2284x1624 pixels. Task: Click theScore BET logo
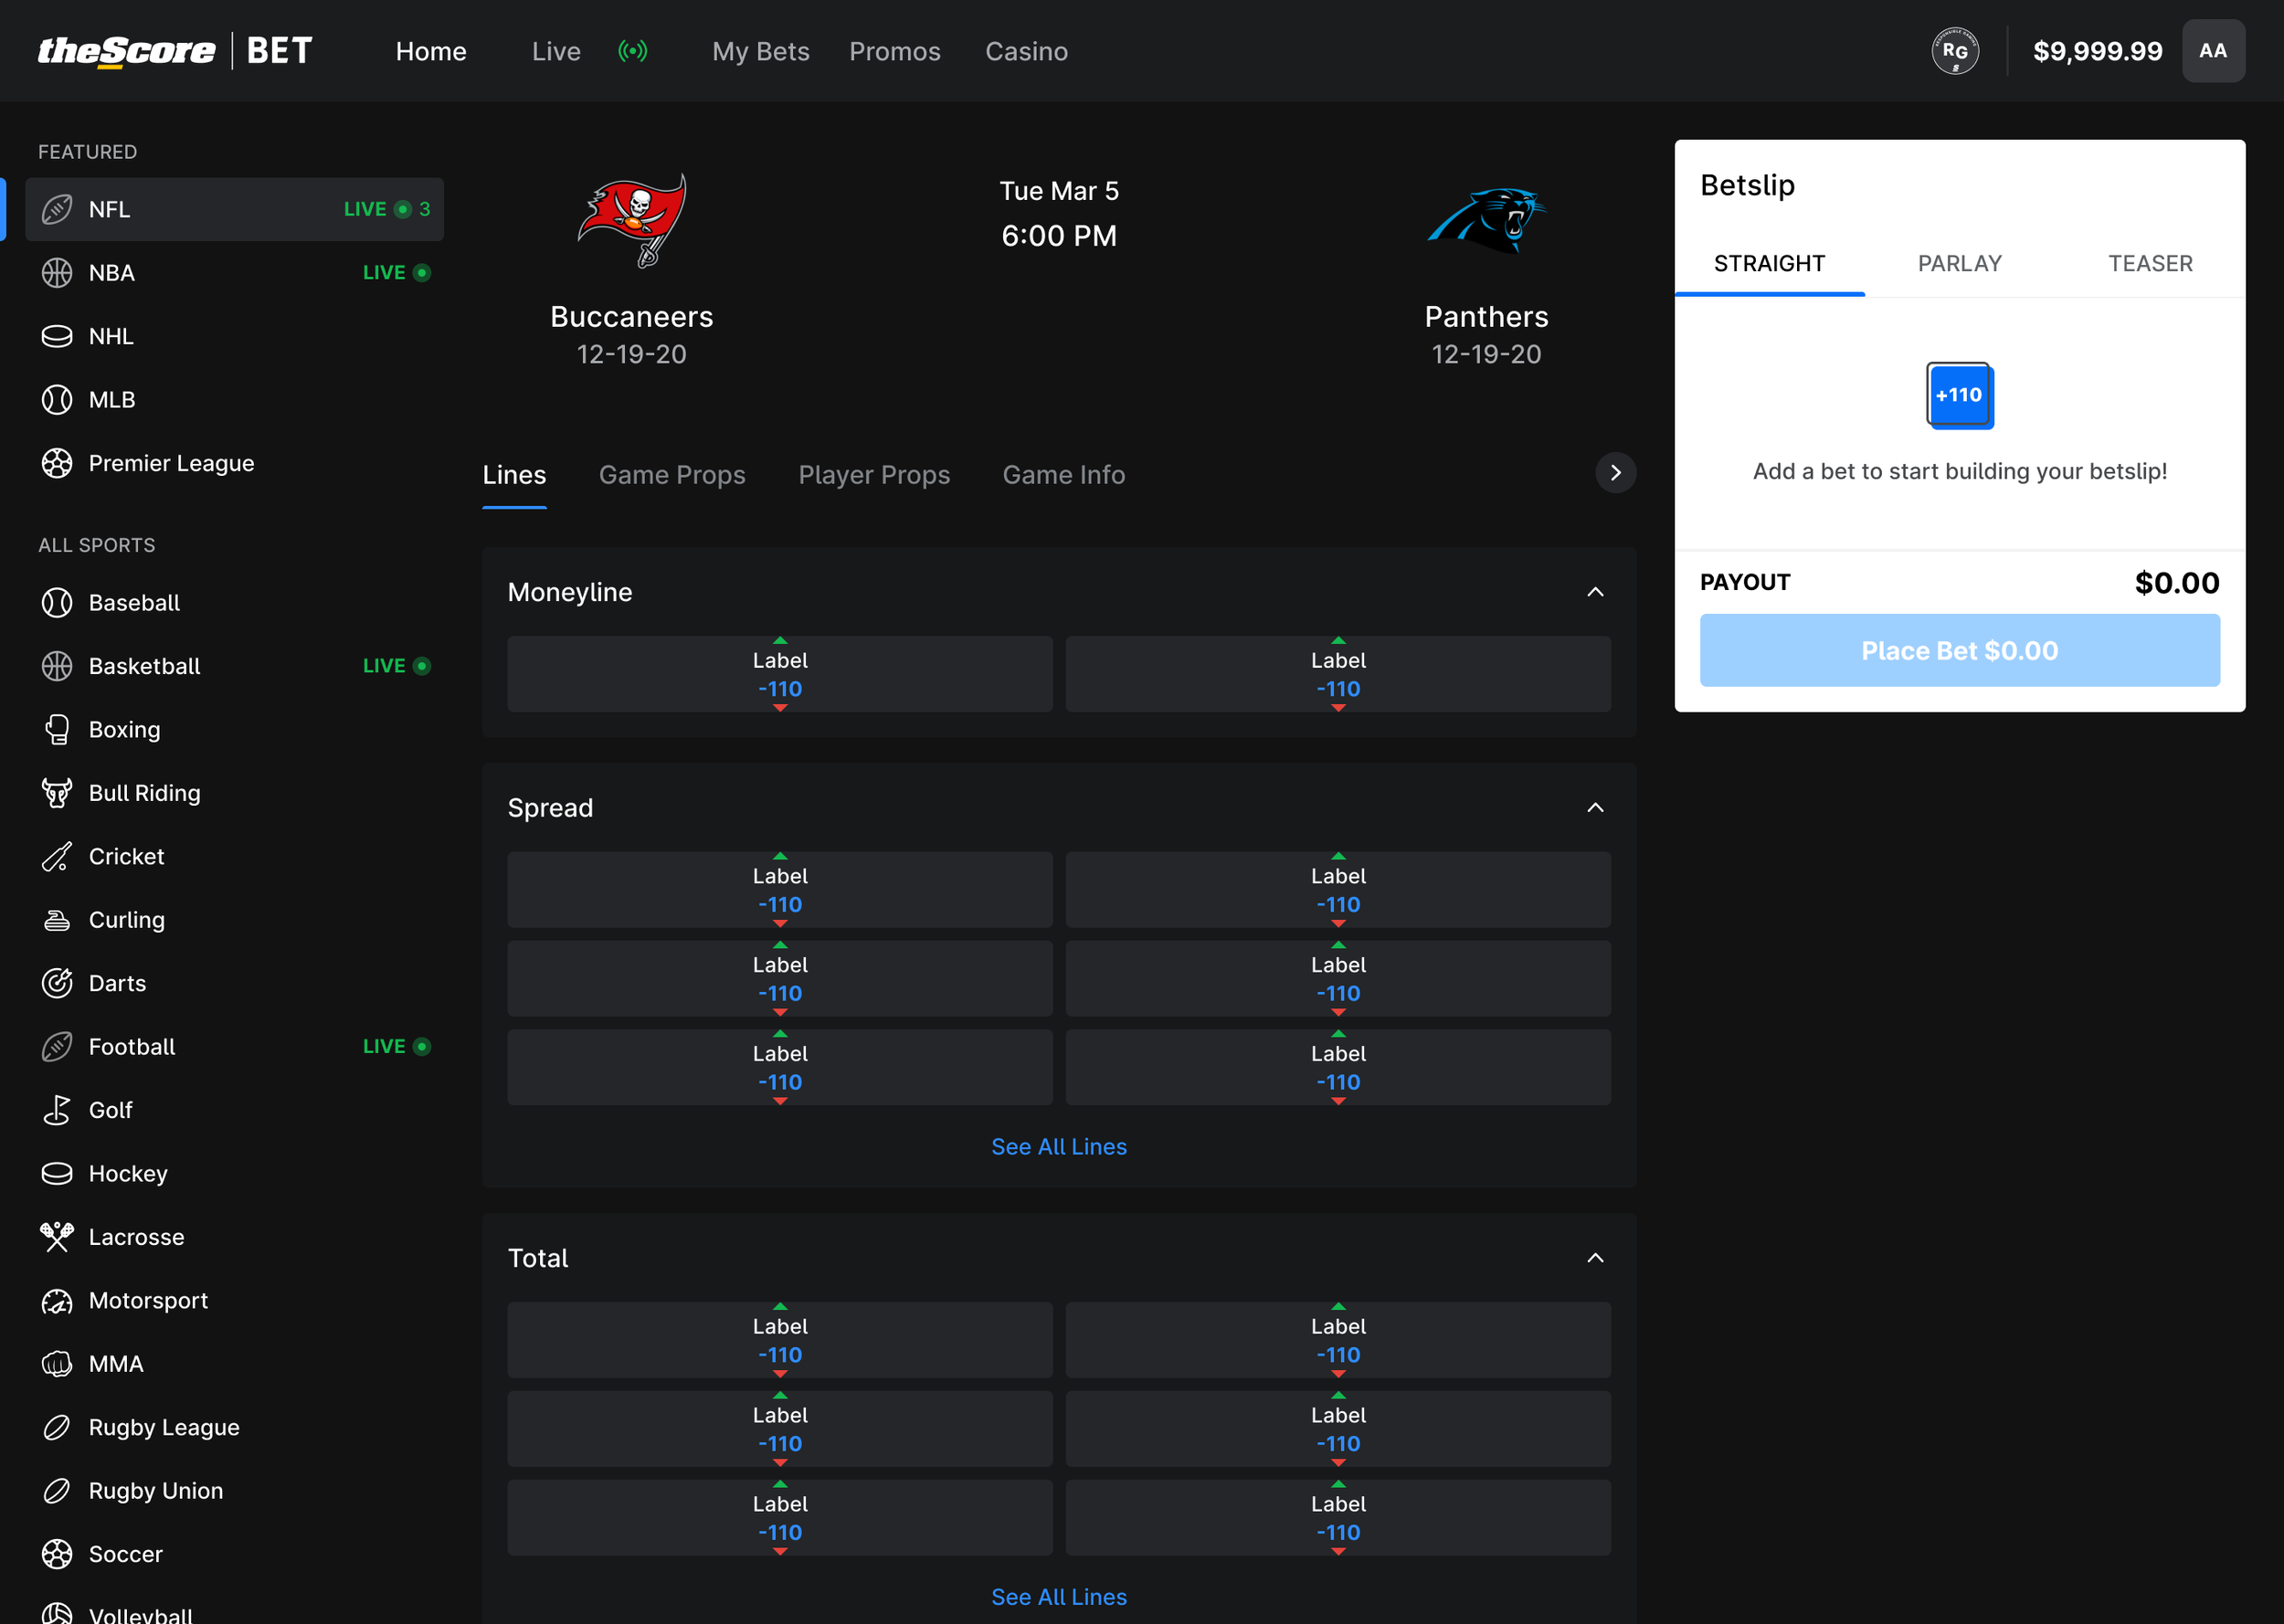point(175,51)
